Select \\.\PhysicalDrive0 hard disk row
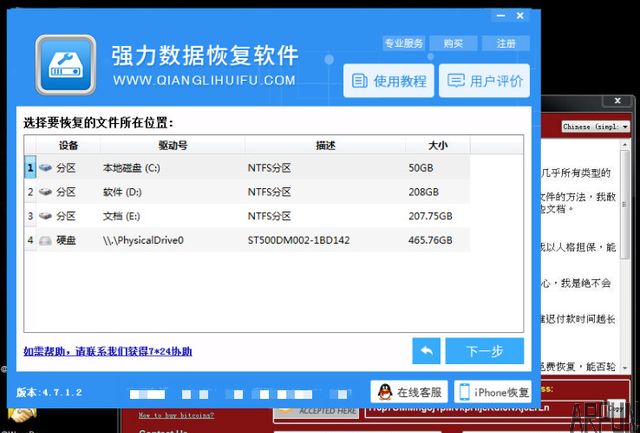640x433 pixels. pyautogui.click(x=247, y=240)
